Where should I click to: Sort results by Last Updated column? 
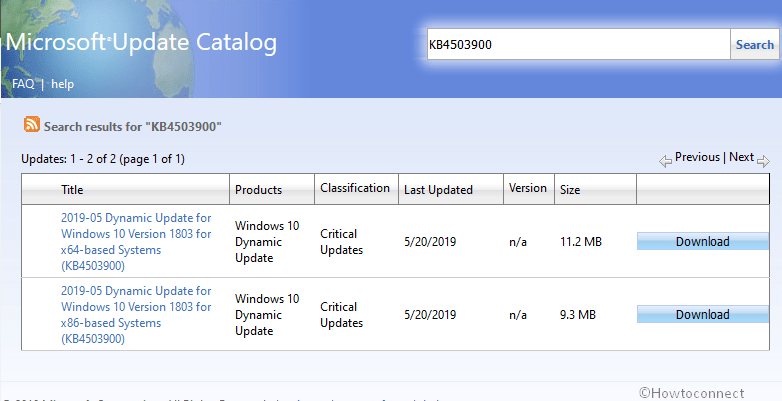click(437, 190)
